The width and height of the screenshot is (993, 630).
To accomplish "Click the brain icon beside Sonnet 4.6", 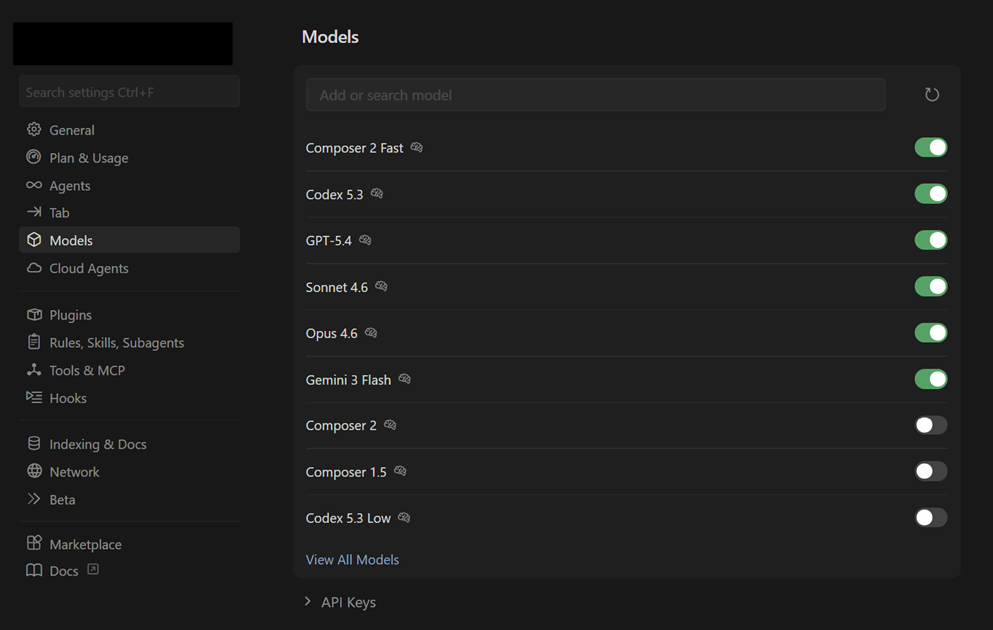I will [x=381, y=286].
